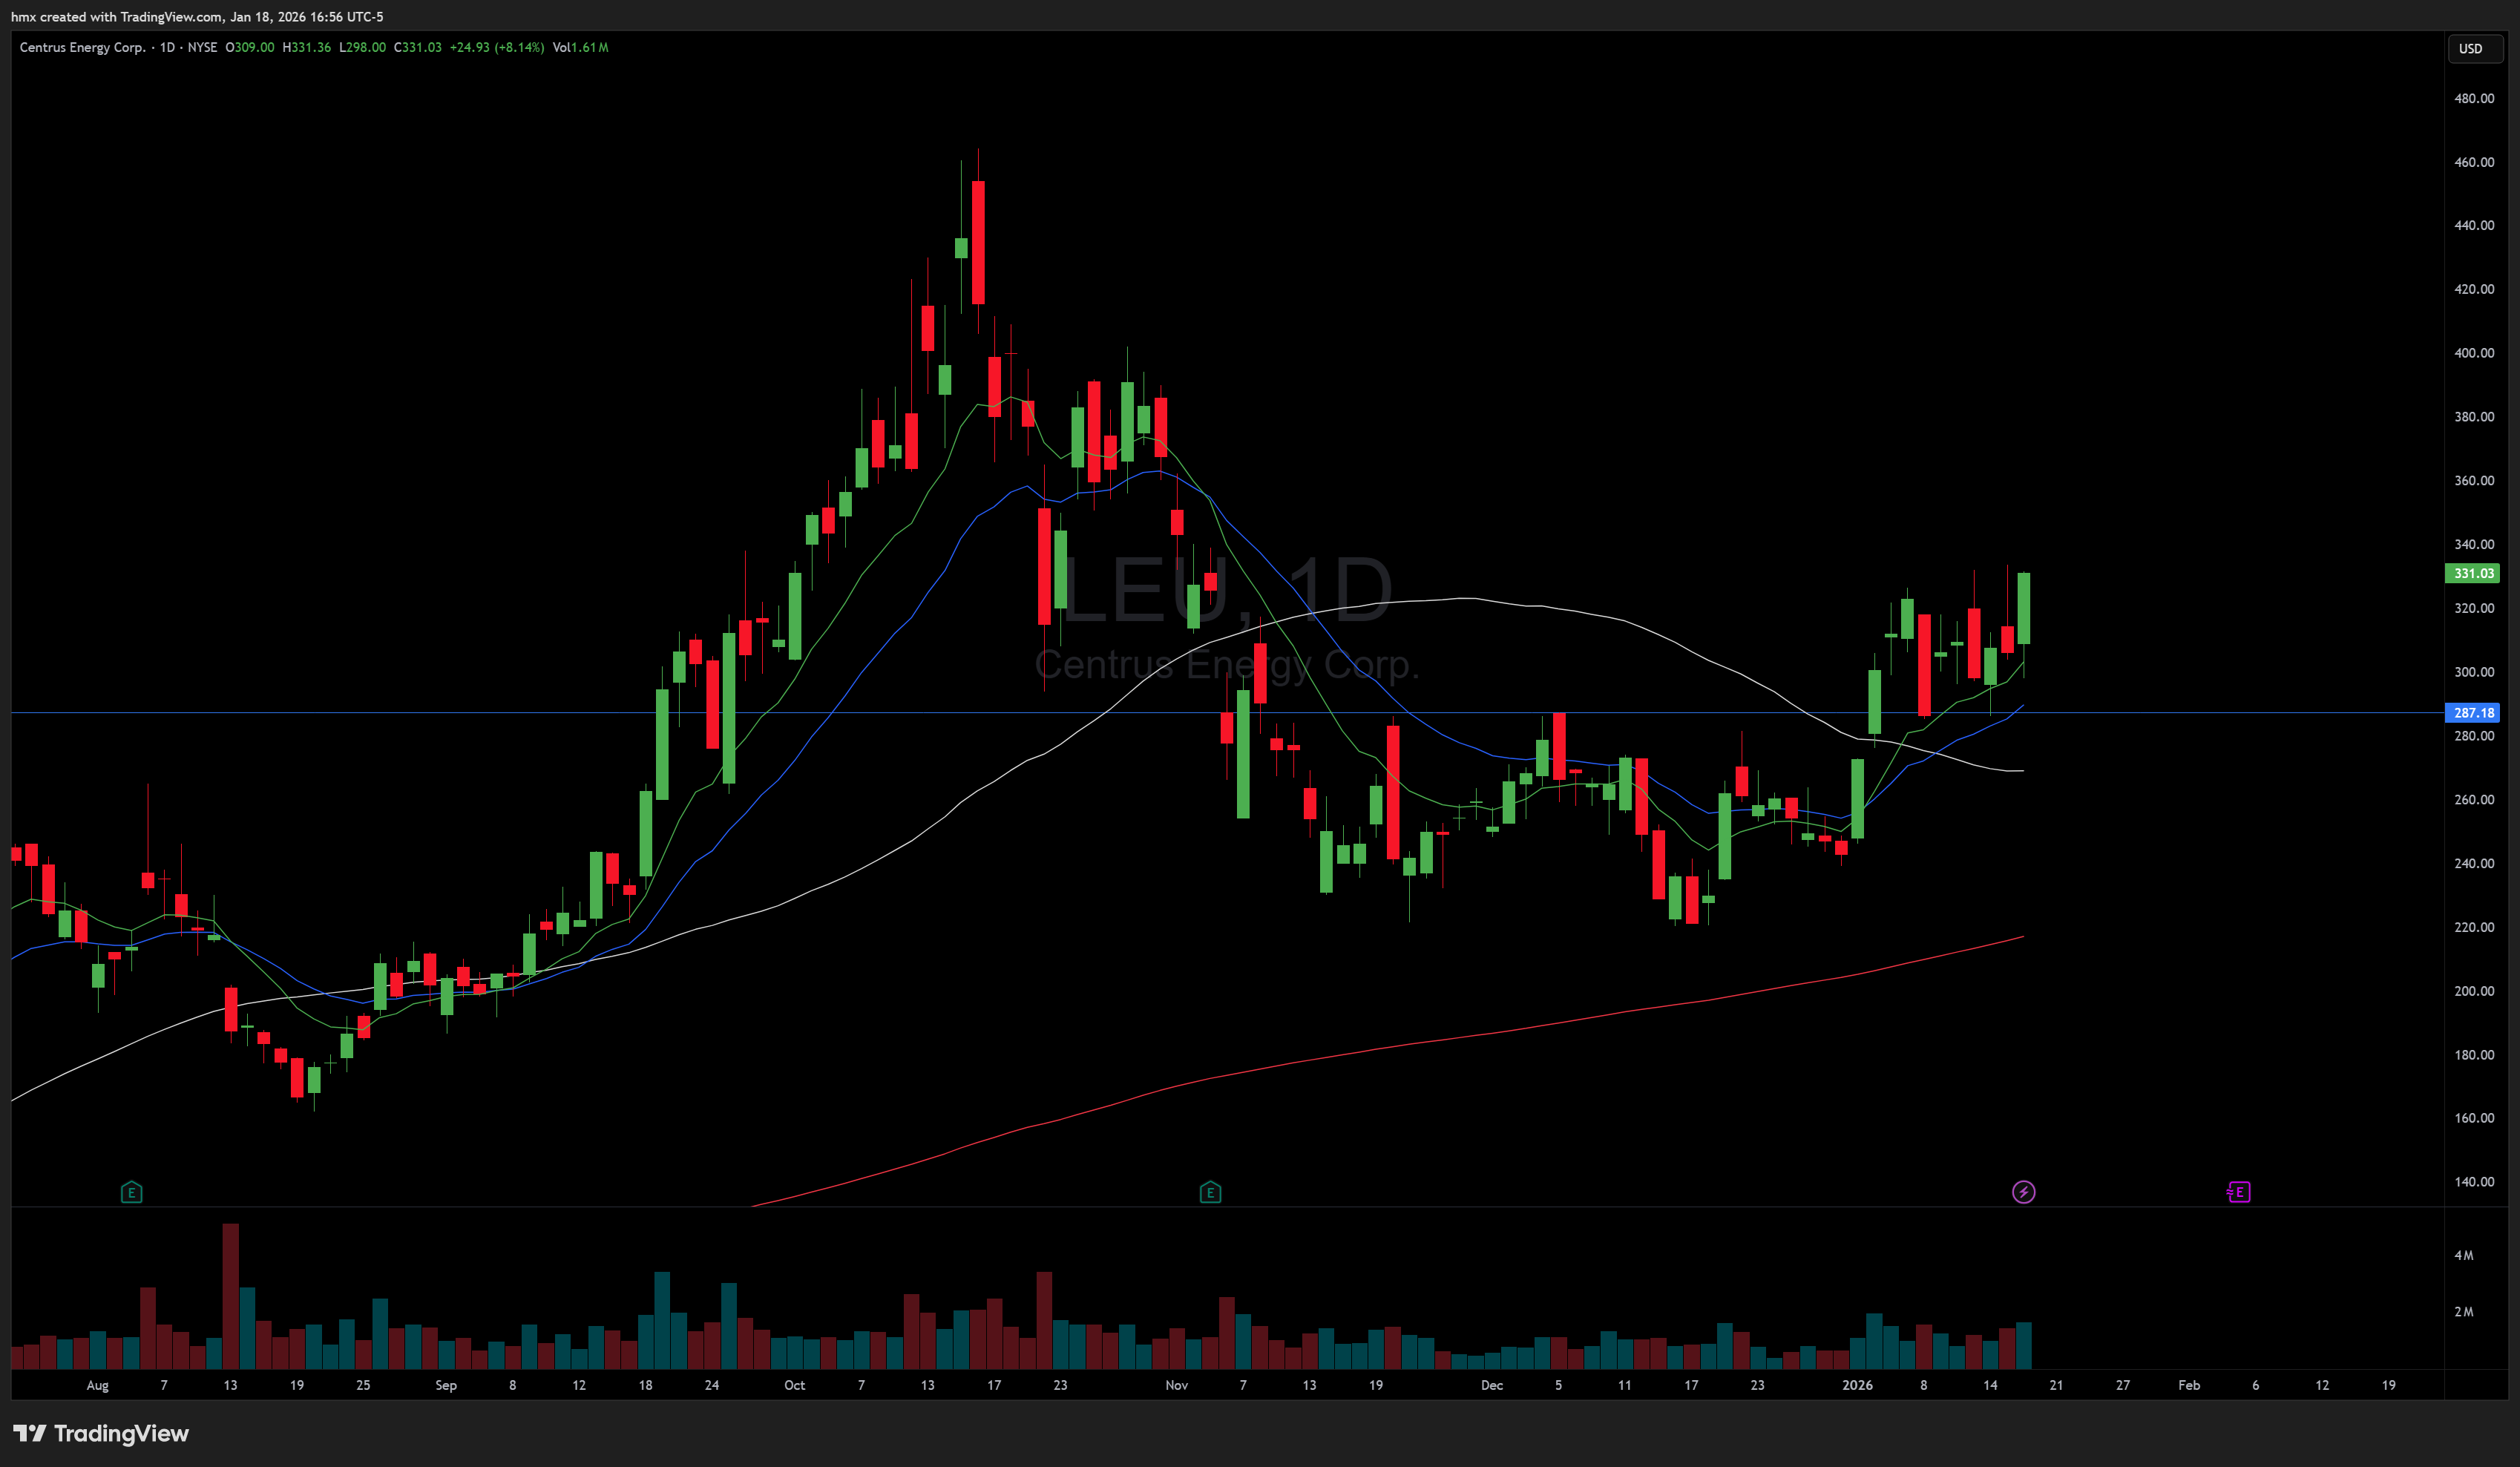Viewport: 2520px width, 1467px height.
Task: Click the upcoming February earnings icon
Action: [2239, 1192]
